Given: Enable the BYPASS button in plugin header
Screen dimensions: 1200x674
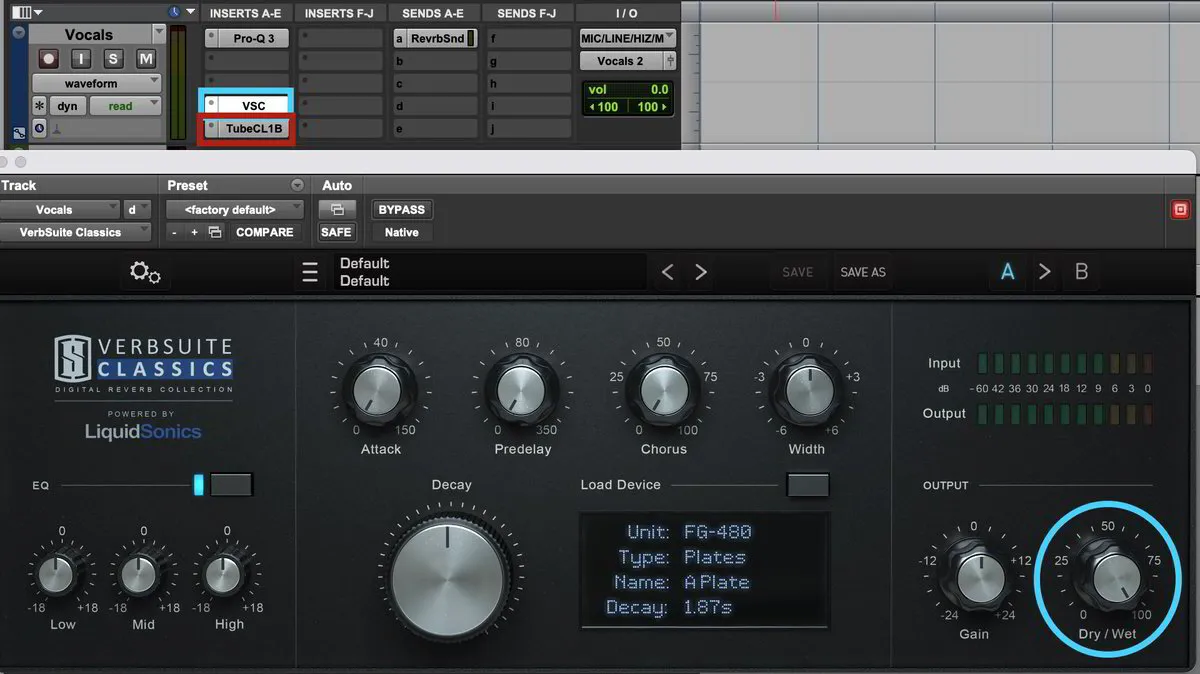Looking at the screenshot, I should (401, 209).
